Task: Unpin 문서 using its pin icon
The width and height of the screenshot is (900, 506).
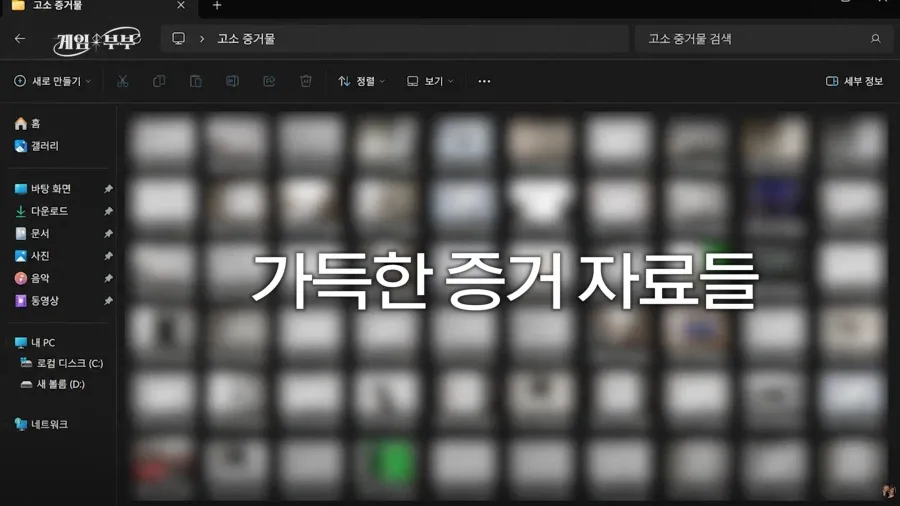Action: click(108, 233)
